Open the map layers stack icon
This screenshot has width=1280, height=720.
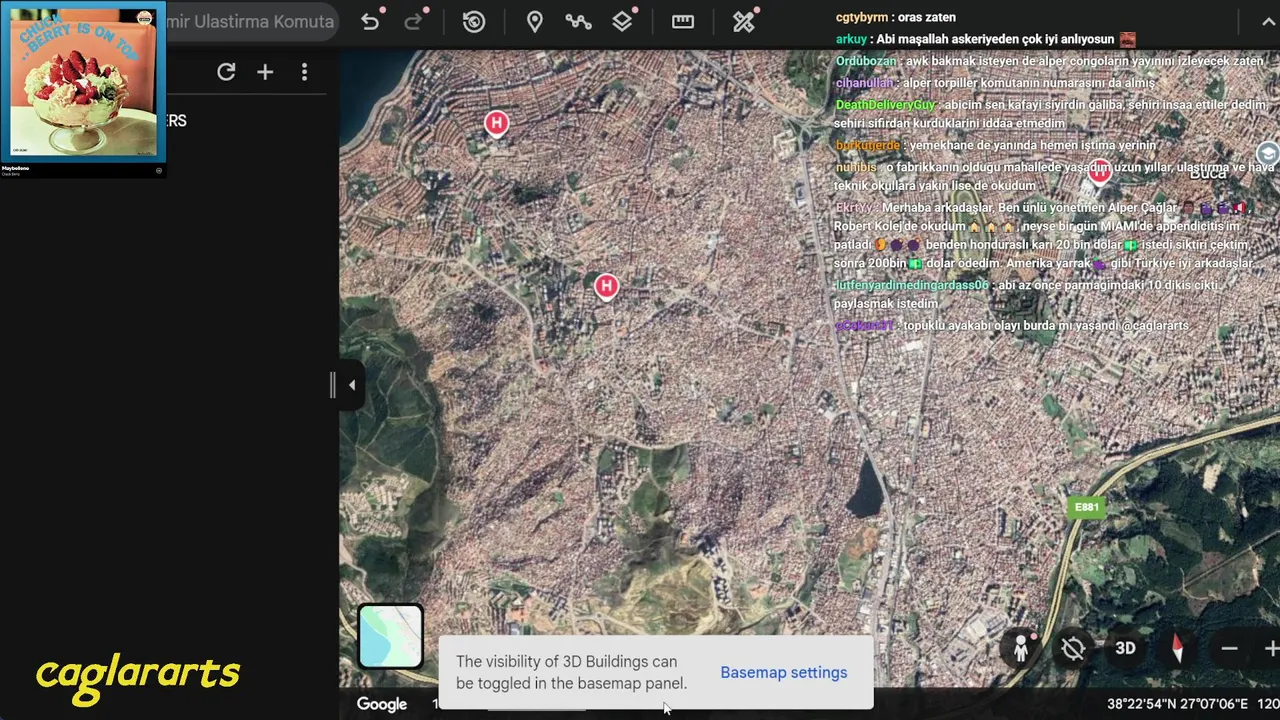[623, 22]
